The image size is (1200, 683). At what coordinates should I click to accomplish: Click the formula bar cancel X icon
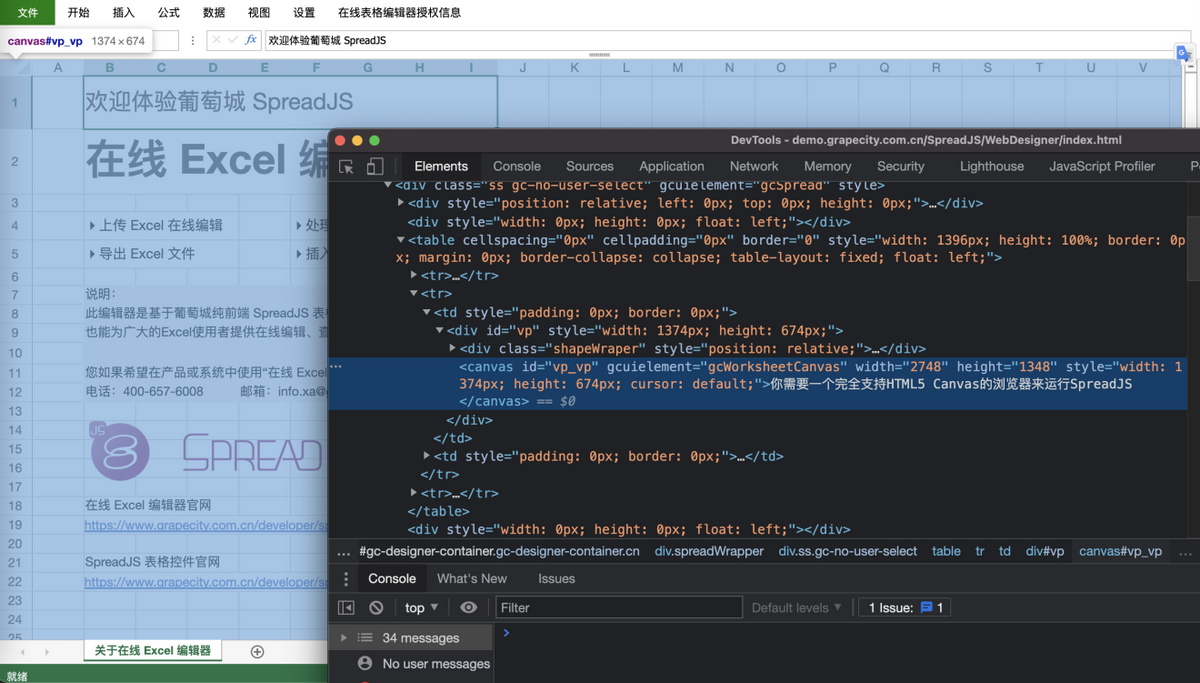[216, 40]
